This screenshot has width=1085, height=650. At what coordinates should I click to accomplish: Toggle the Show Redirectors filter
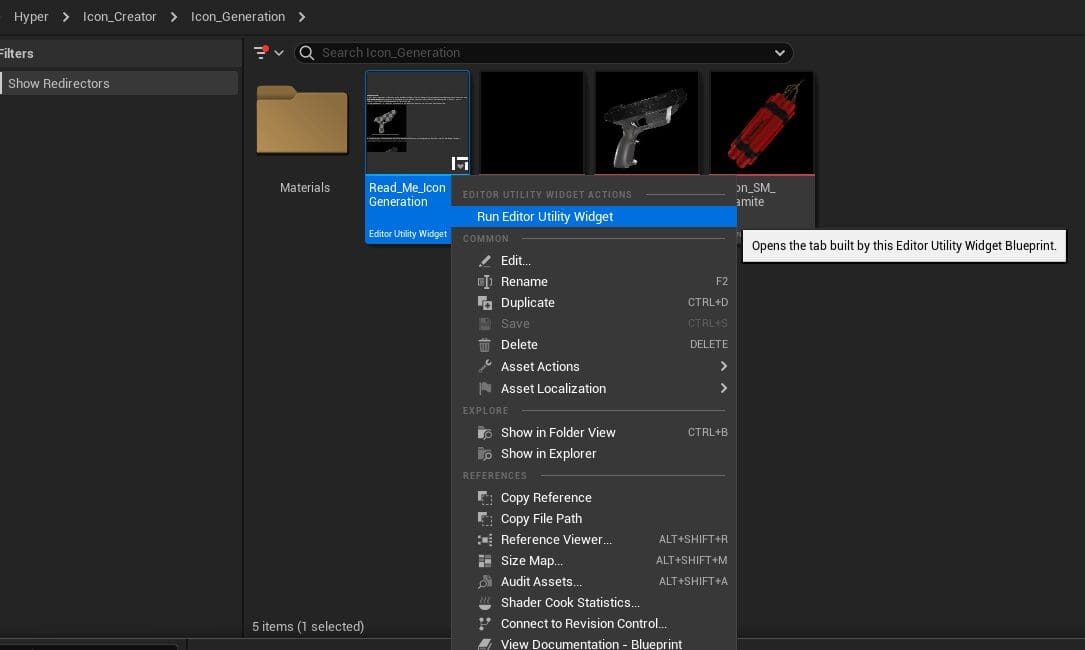pos(118,84)
